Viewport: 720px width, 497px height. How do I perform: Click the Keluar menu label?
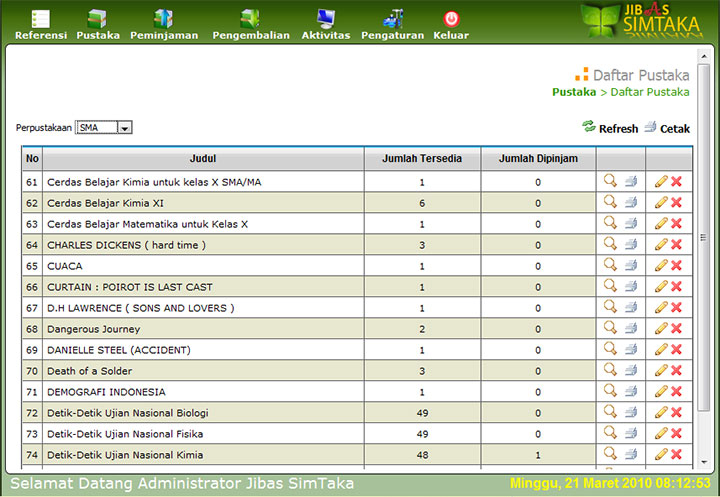(451, 35)
